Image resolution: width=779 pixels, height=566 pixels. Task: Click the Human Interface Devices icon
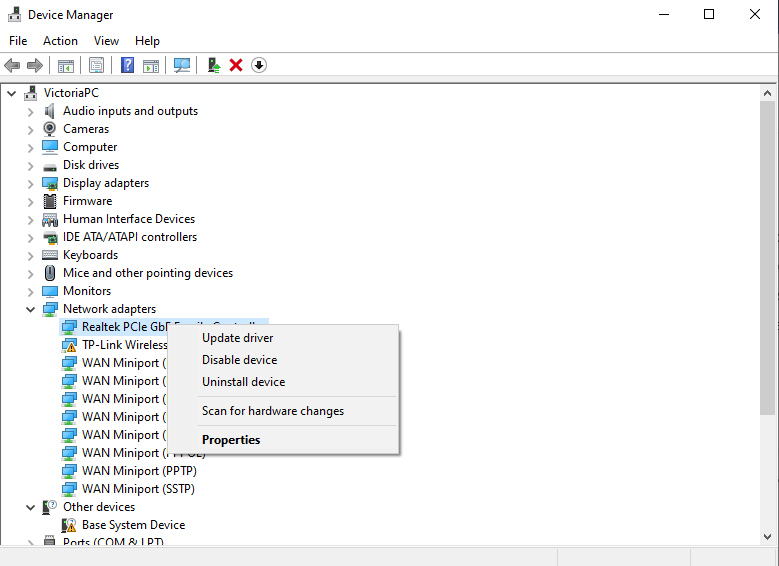[x=50, y=219]
